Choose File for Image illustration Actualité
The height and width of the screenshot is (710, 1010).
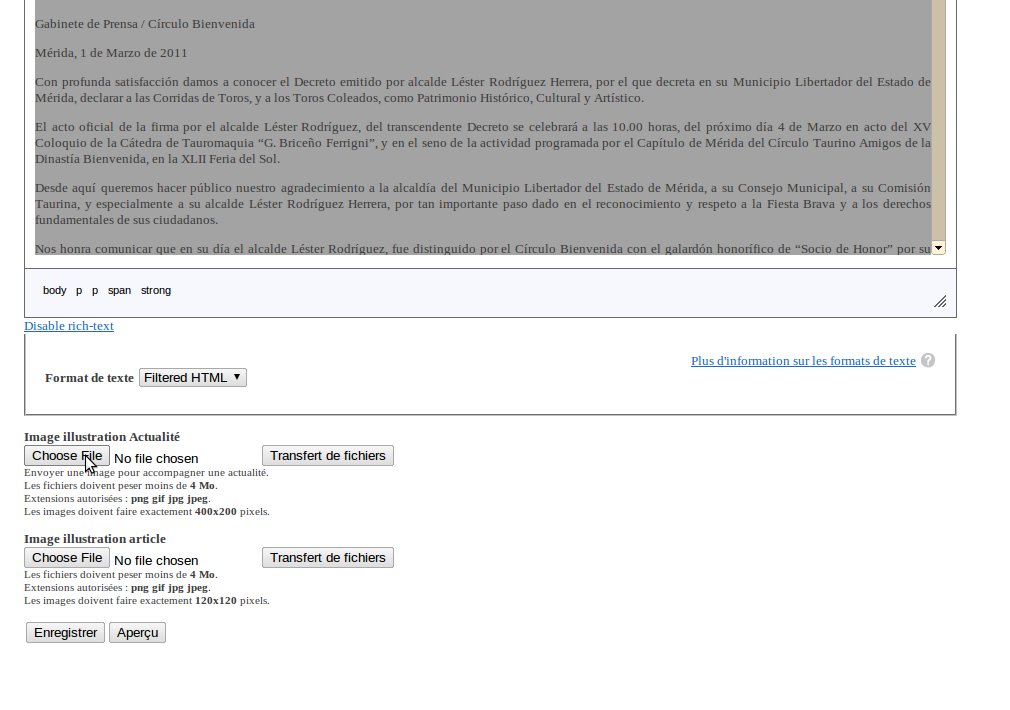pos(67,456)
